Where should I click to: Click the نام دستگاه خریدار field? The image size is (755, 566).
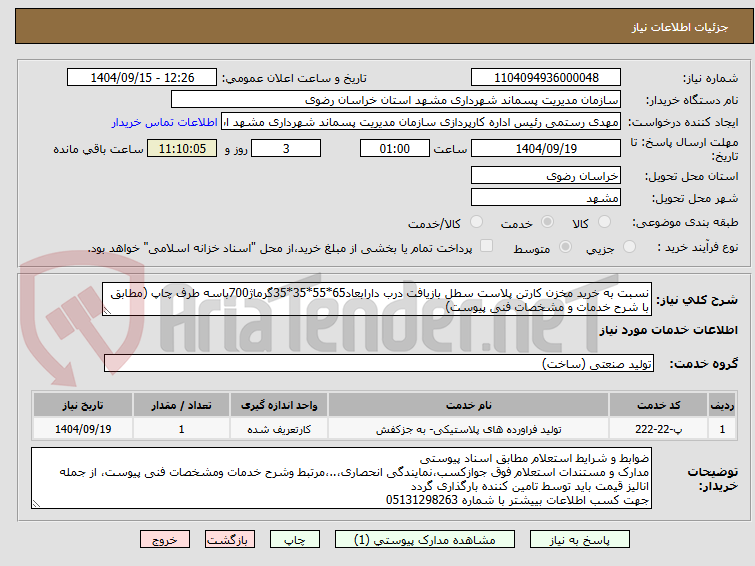pyautogui.click(x=396, y=100)
